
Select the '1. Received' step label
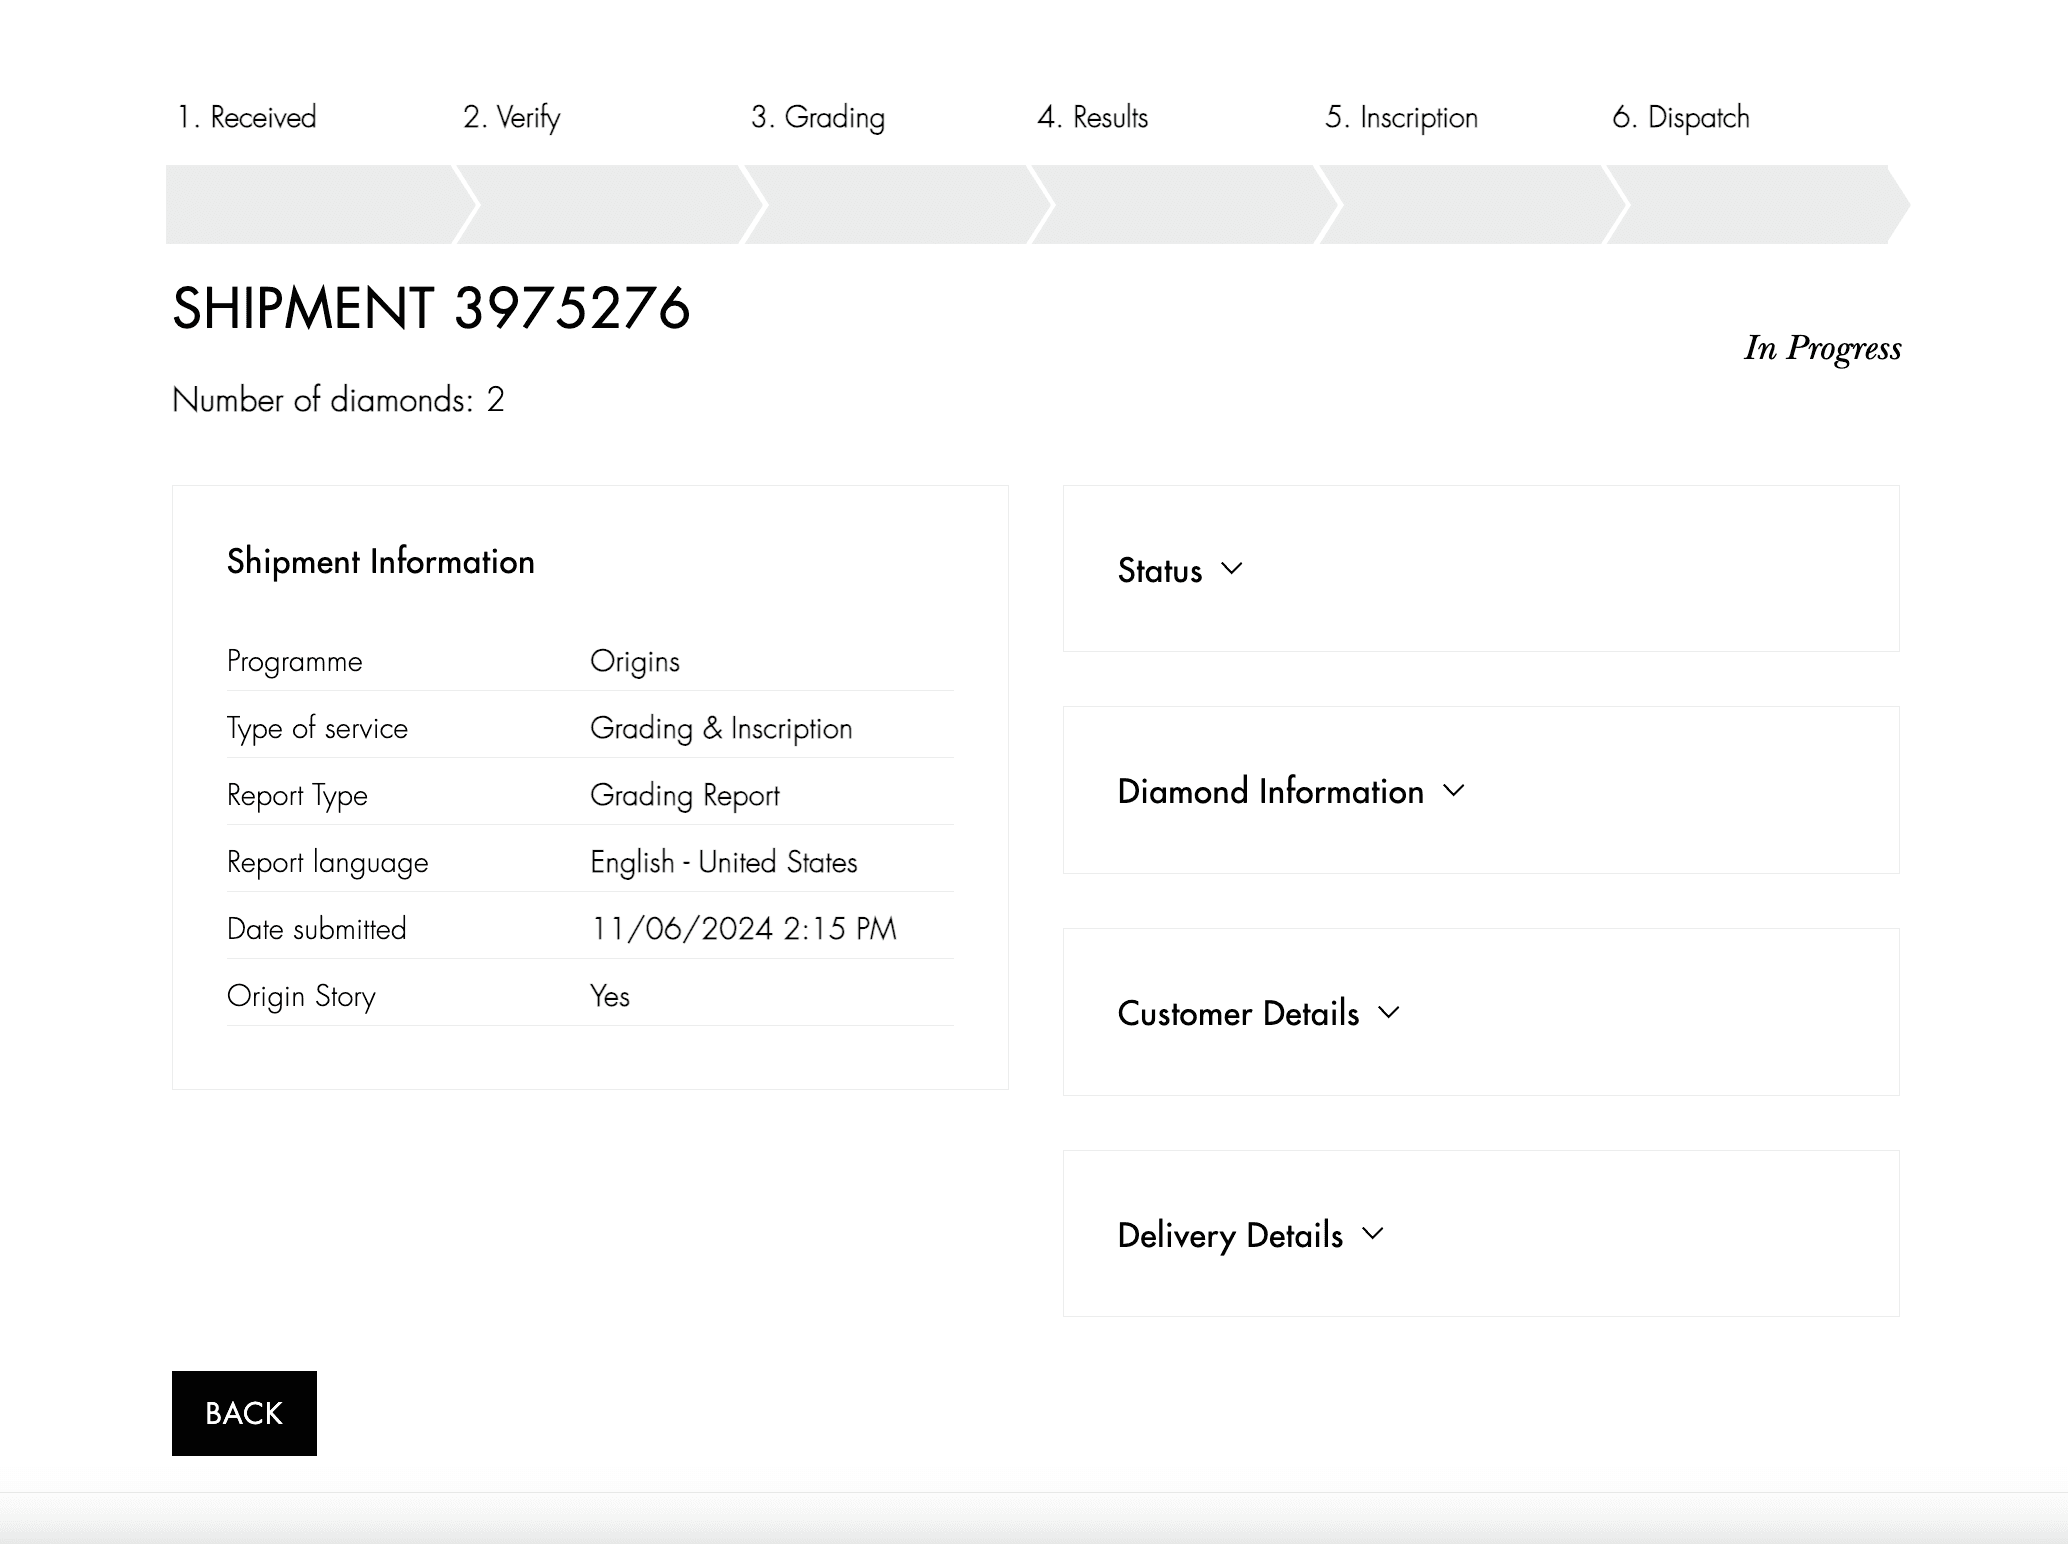click(x=247, y=118)
